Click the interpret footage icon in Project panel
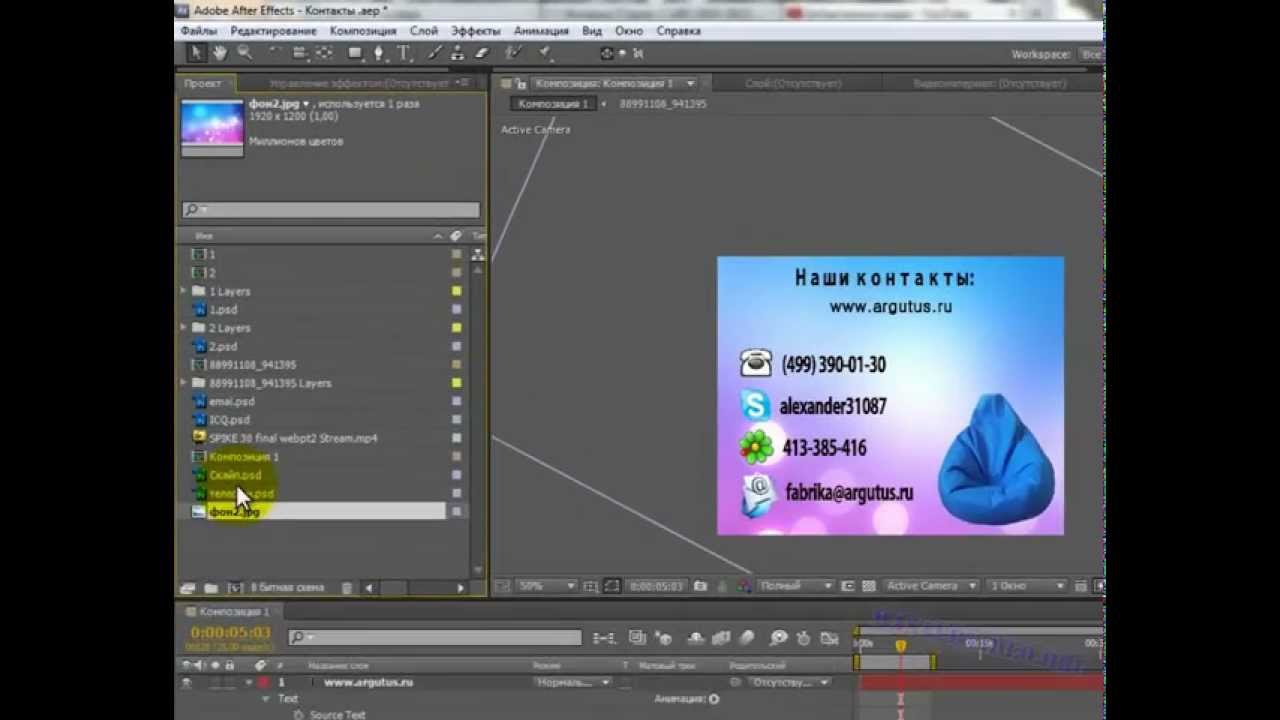This screenshot has height=720, width=1280. click(x=187, y=588)
